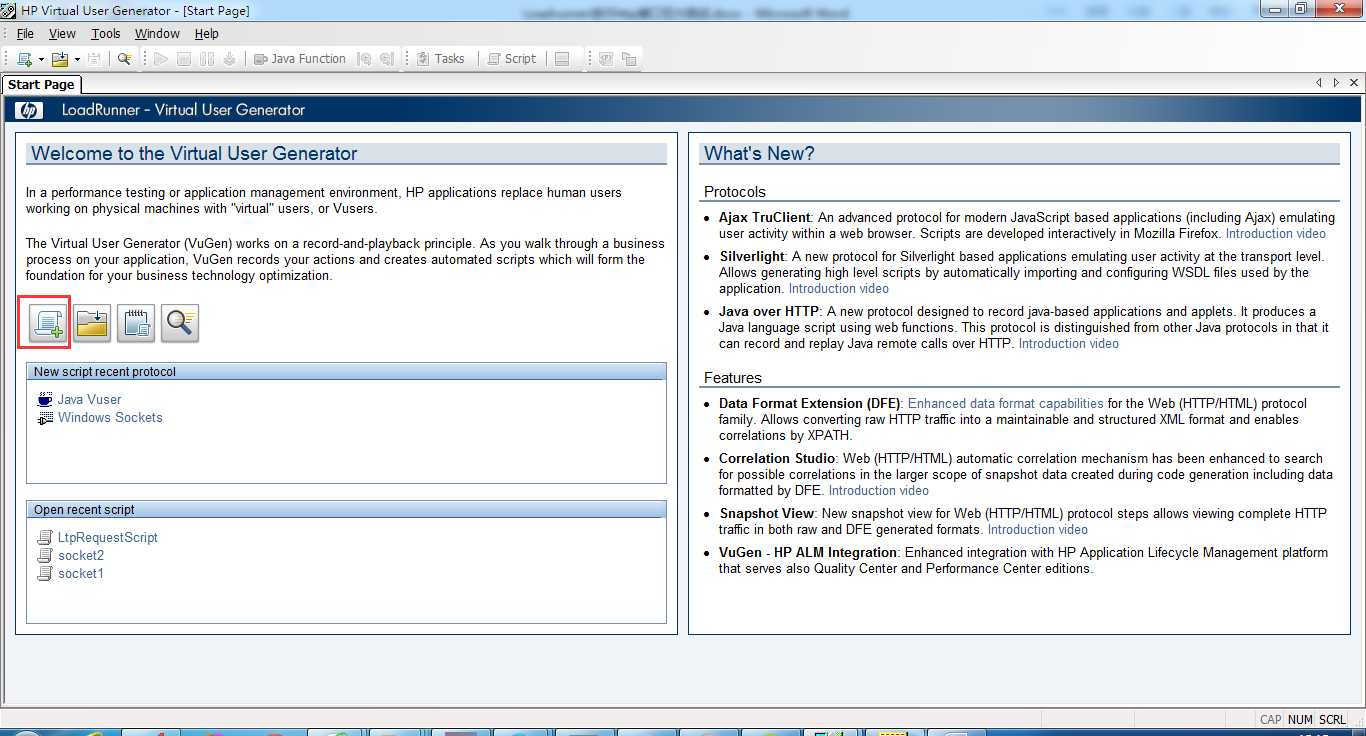The height and width of the screenshot is (736, 1366).
Task: Click the large Open Script folder button
Action: click(x=92, y=323)
